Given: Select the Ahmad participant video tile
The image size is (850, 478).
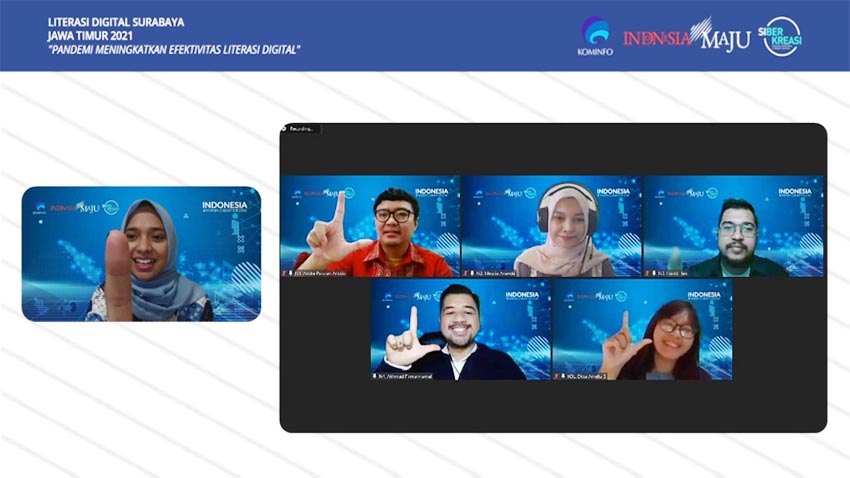Looking at the screenshot, I should click(x=461, y=329).
